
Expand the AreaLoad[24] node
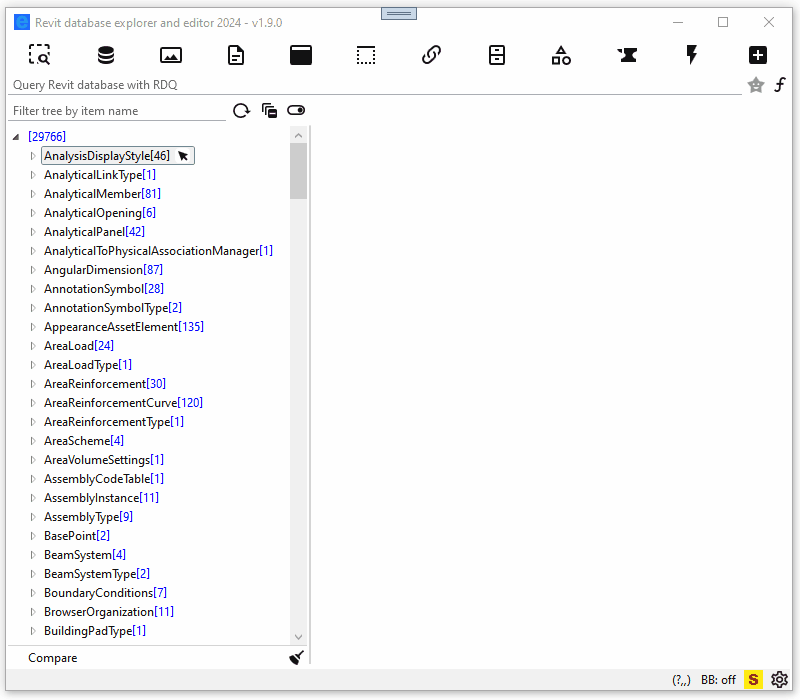(x=33, y=346)
